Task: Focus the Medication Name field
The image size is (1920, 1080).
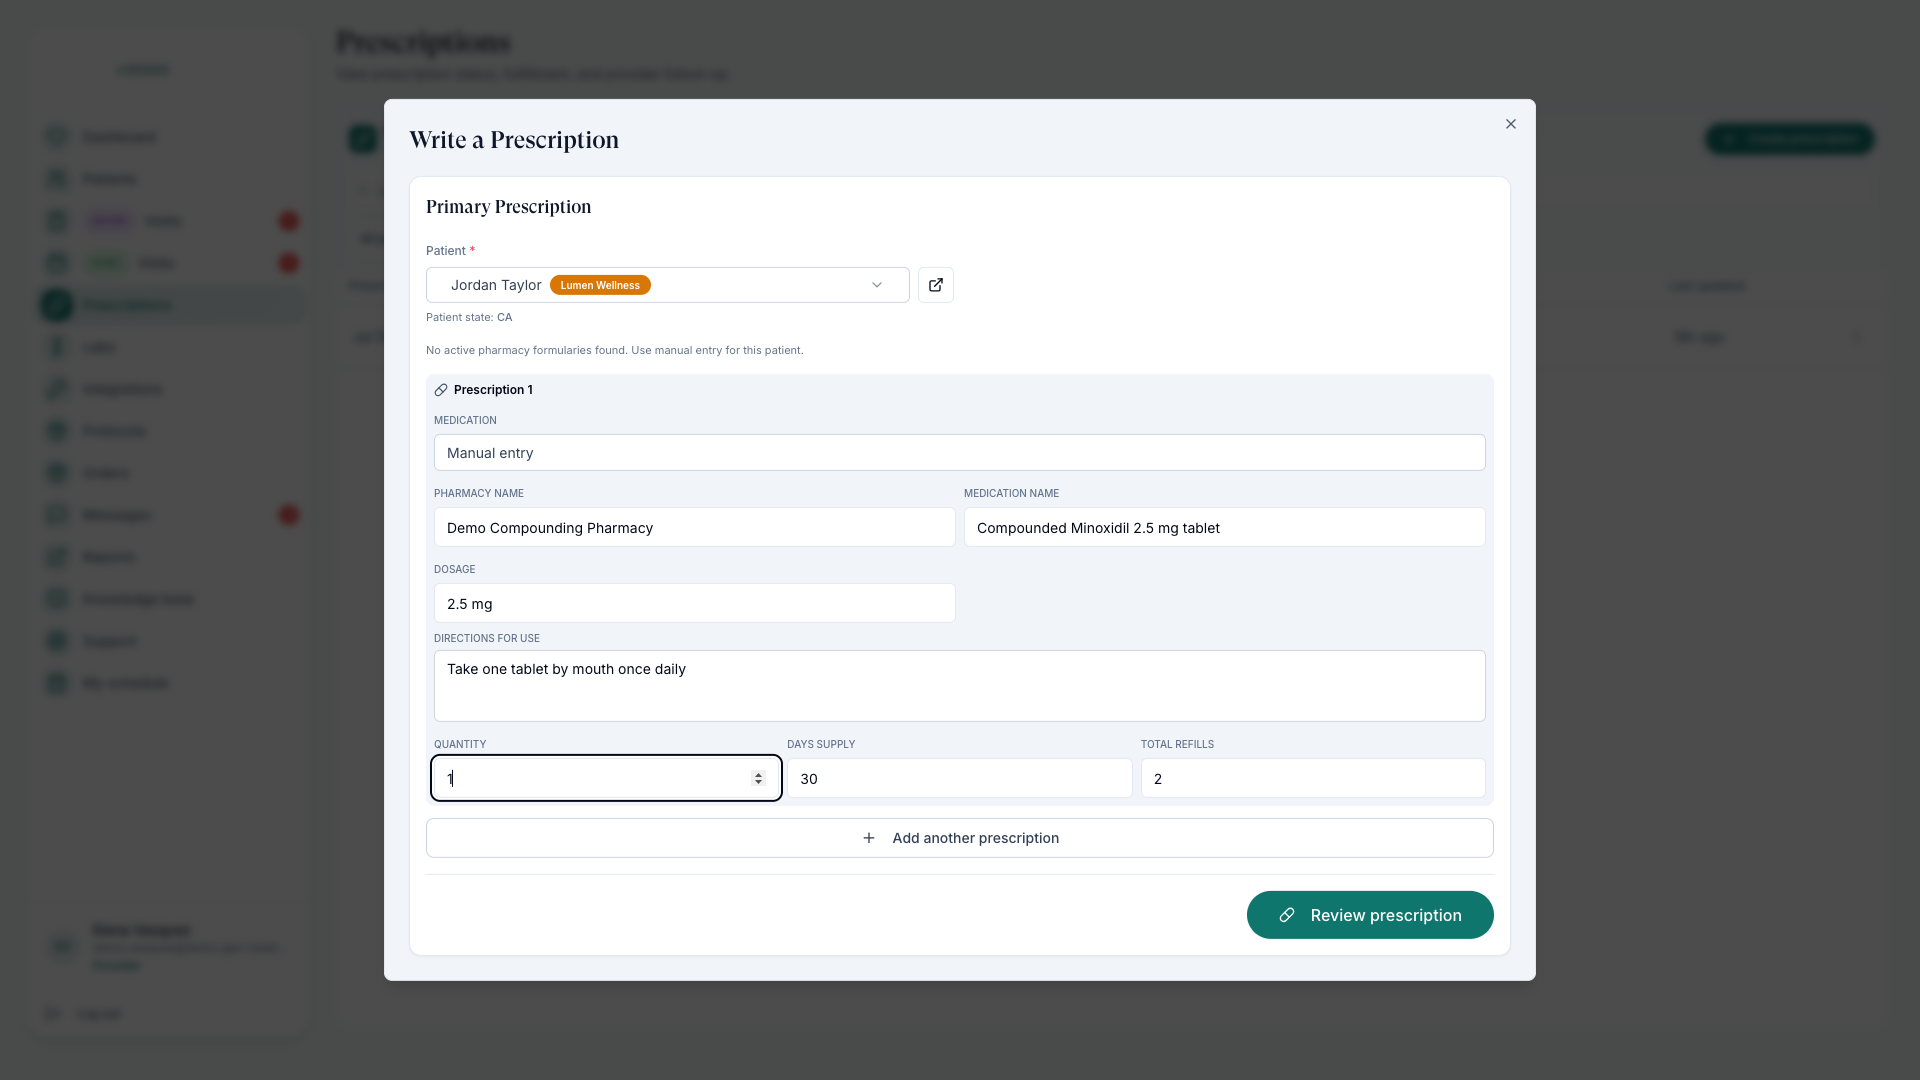Action: click(1224, 528)
